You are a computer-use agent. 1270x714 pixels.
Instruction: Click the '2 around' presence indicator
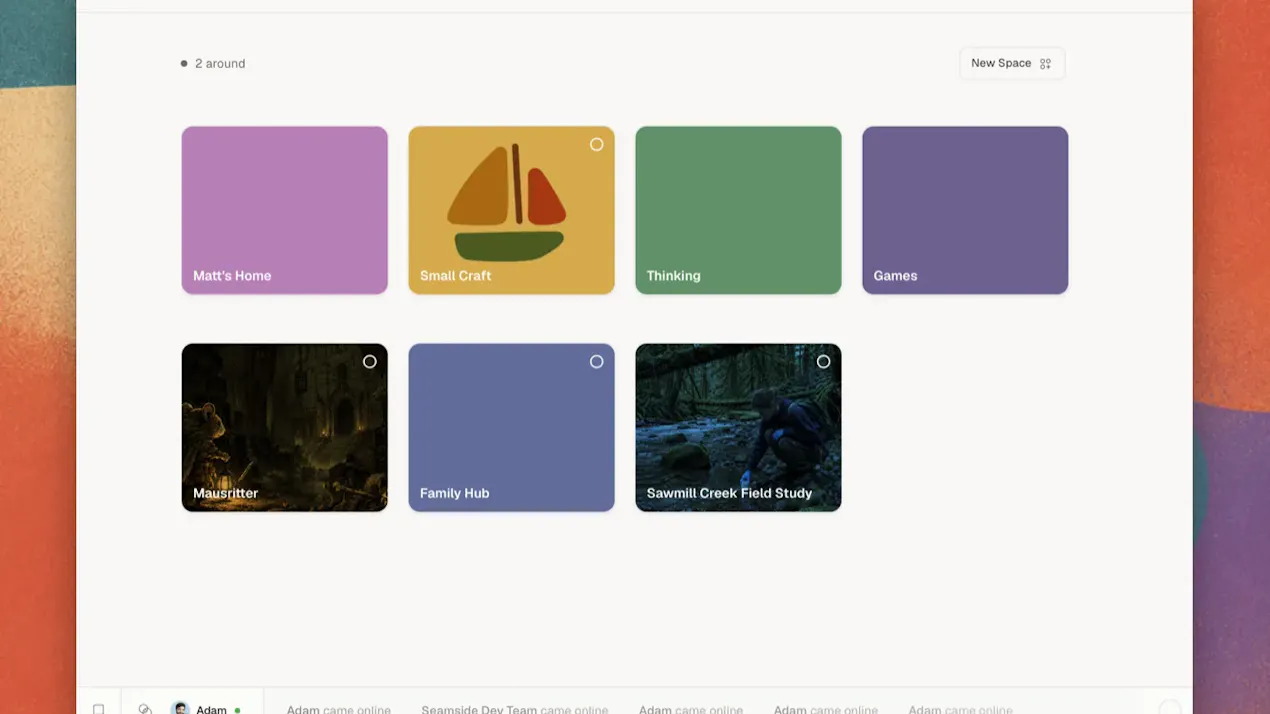pos(213,63)
